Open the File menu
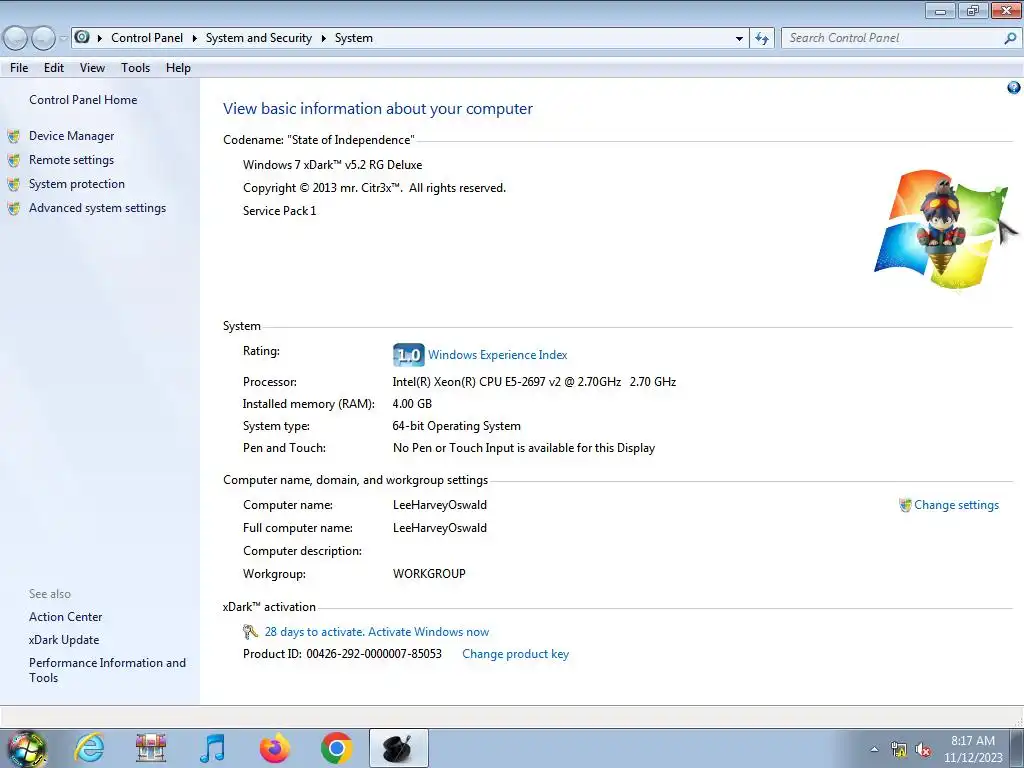 pos(19,68)
